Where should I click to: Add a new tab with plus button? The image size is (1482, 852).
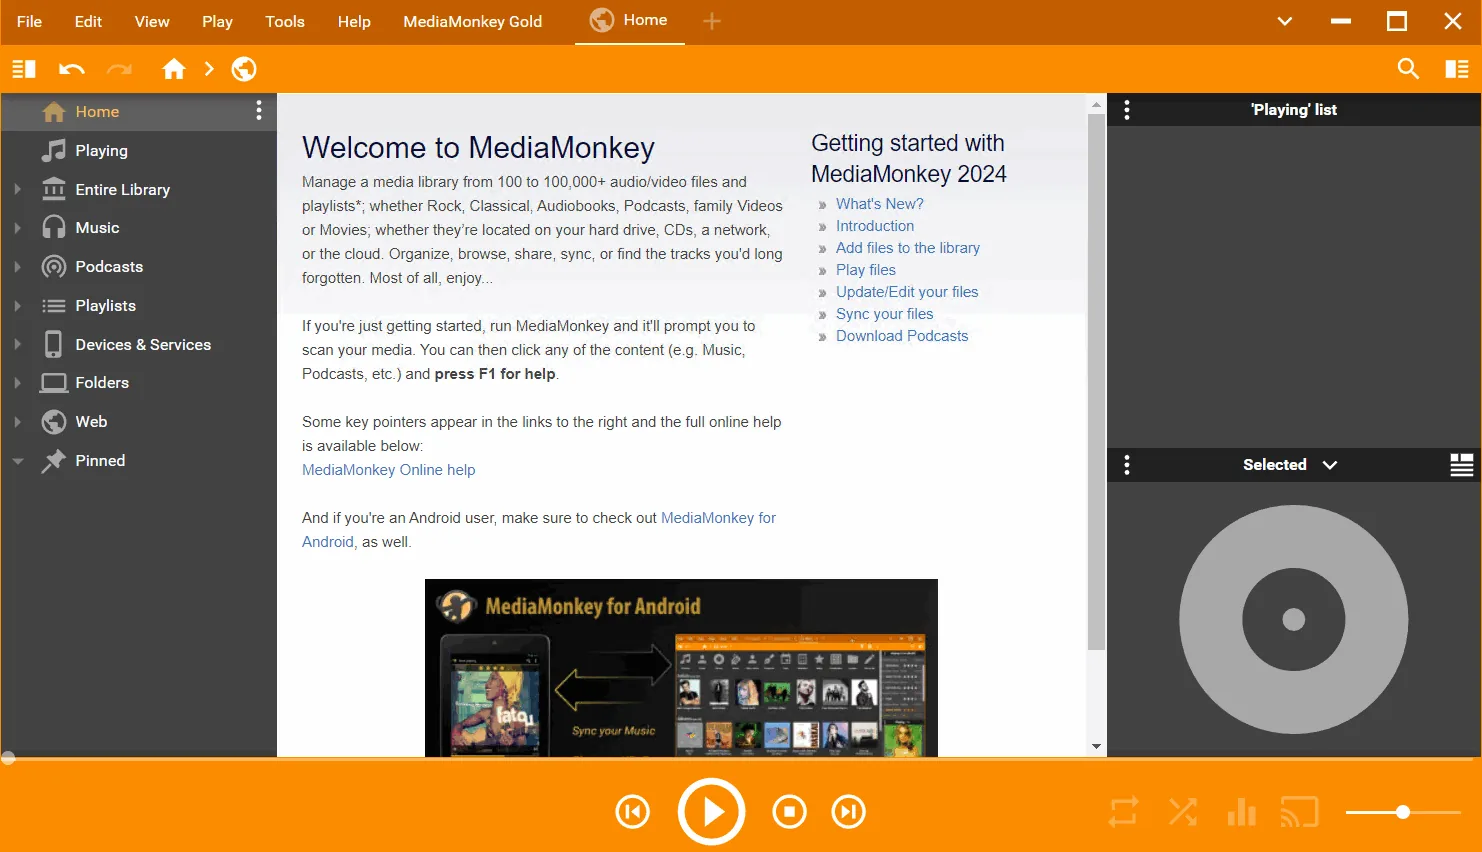(x=712, y=21)
